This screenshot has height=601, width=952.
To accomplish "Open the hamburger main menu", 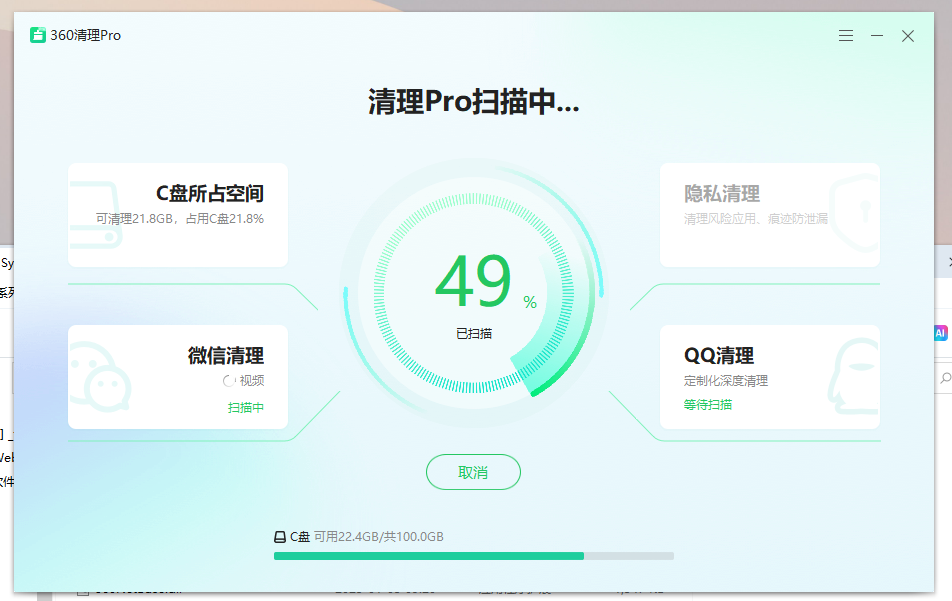I will pos(846,36).
